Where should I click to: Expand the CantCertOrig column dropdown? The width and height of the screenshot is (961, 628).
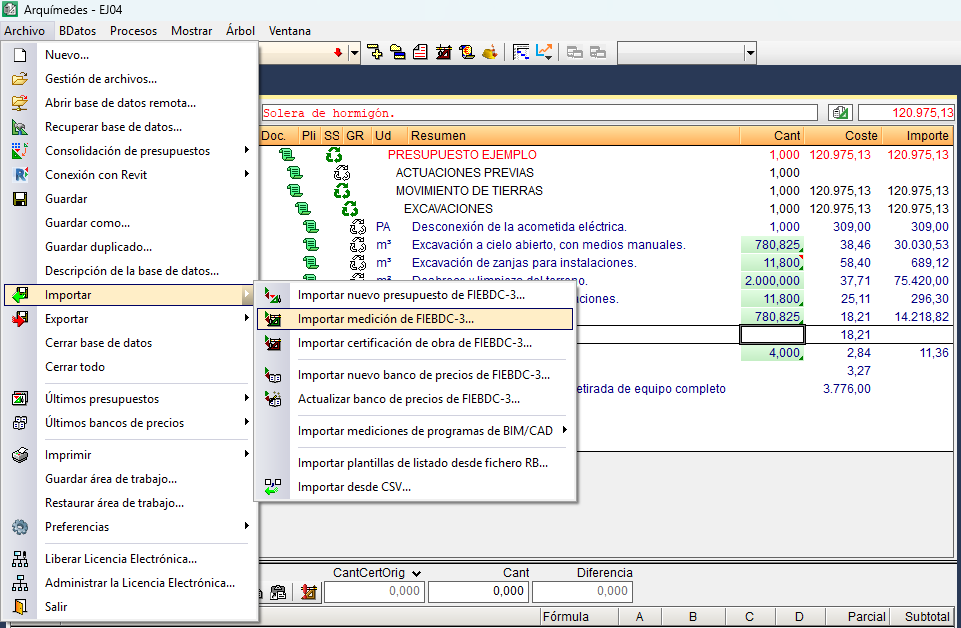pos(415,573)
